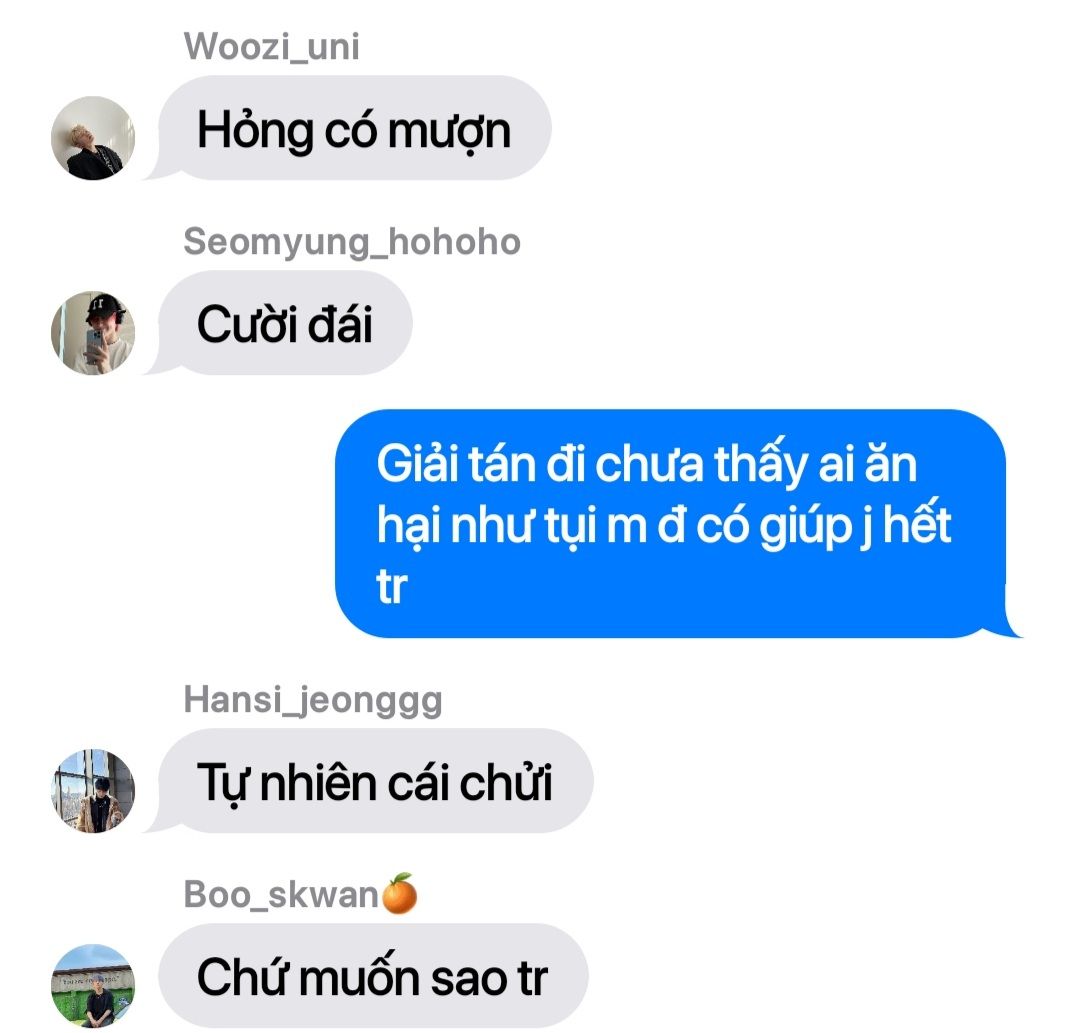Click the word "Giải" in the blue bubble
This screenshot has width=1080, height=1033.
click(x=417, y=461)
